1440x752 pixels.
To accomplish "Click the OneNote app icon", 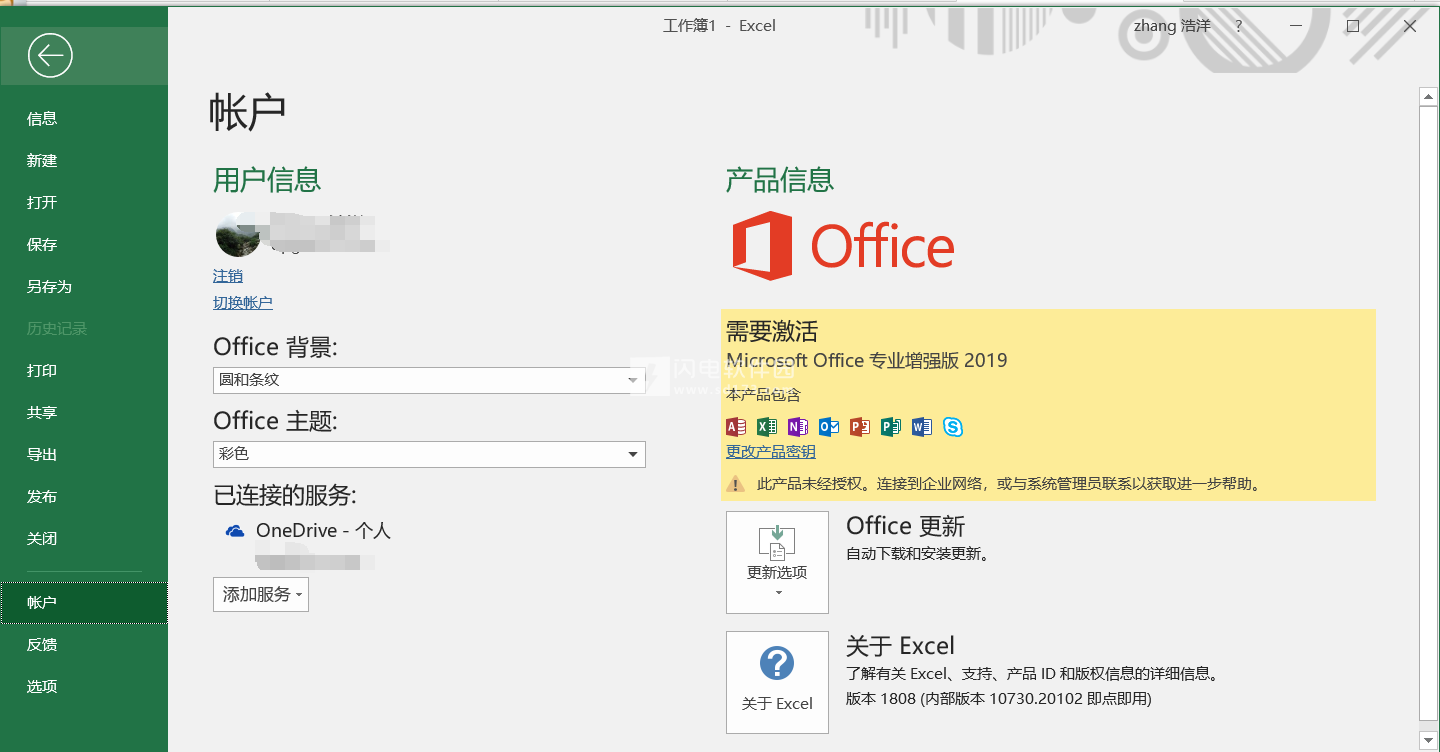I will [798, 427].
